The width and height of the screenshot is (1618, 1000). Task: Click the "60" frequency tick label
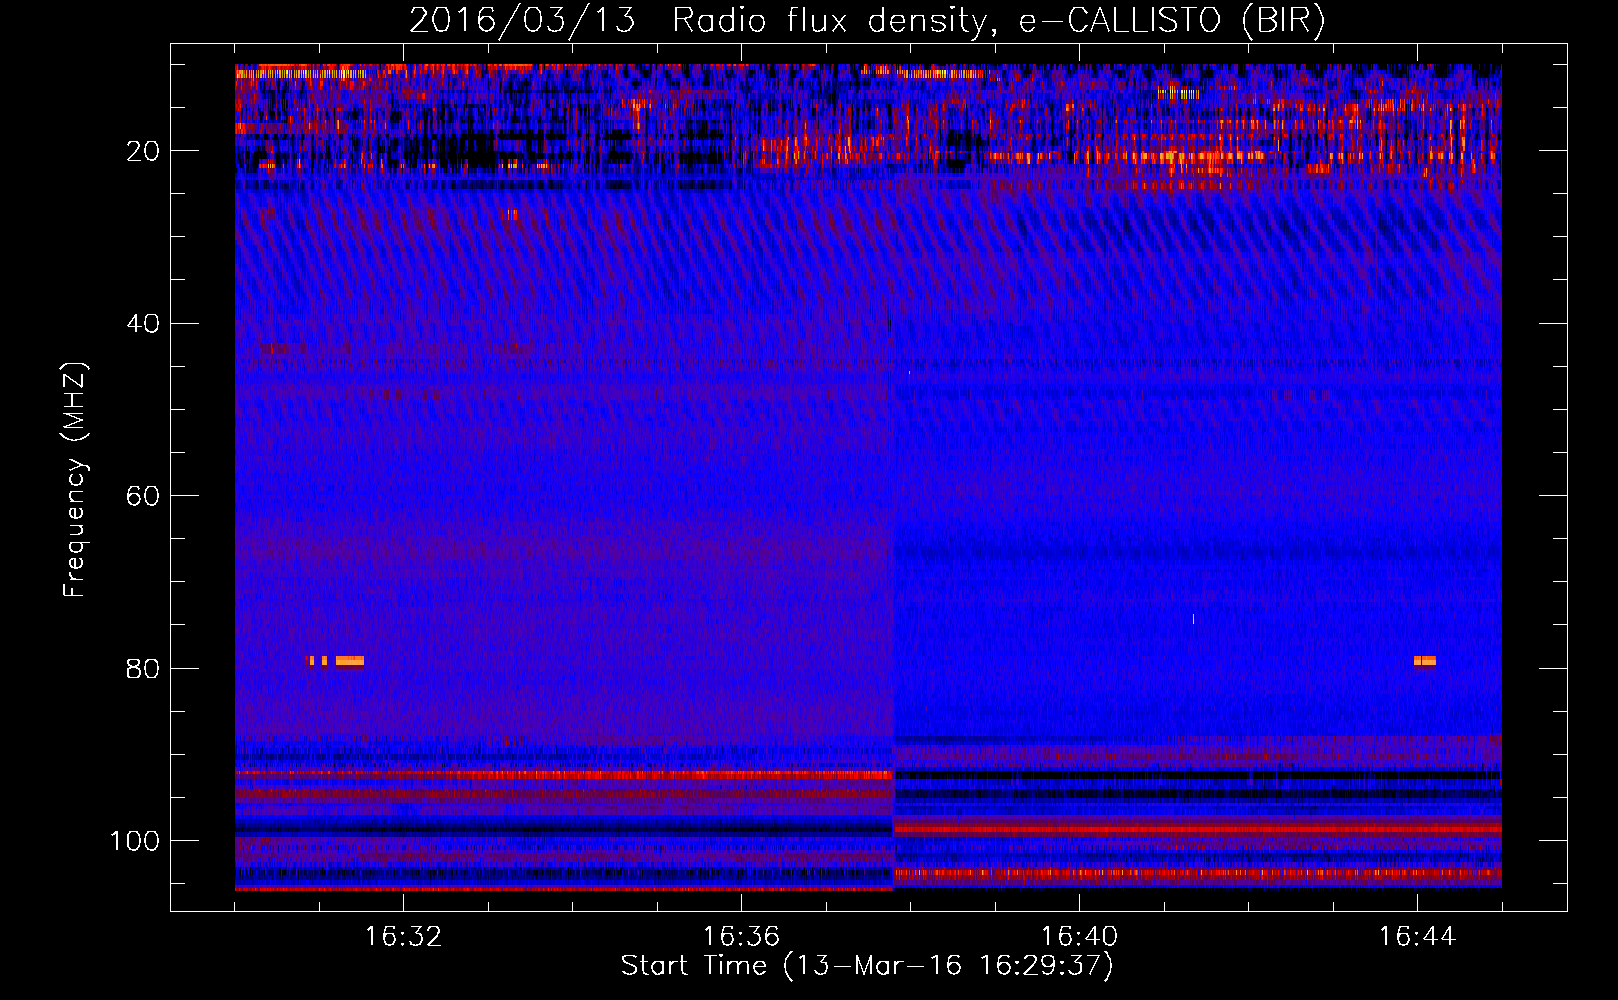tap(143, 496)
